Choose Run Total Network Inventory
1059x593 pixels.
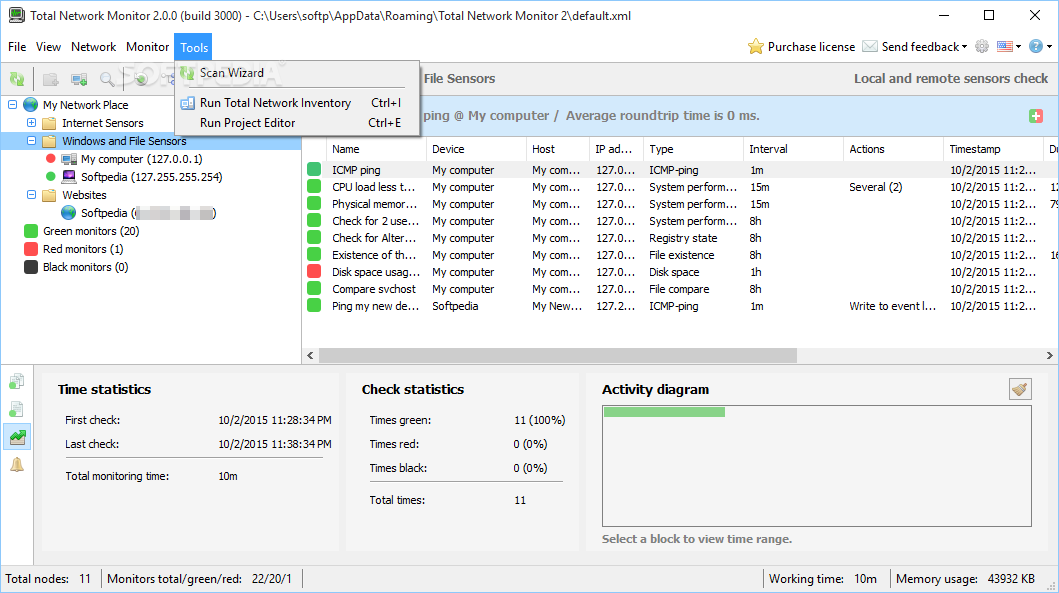point(276,103)
